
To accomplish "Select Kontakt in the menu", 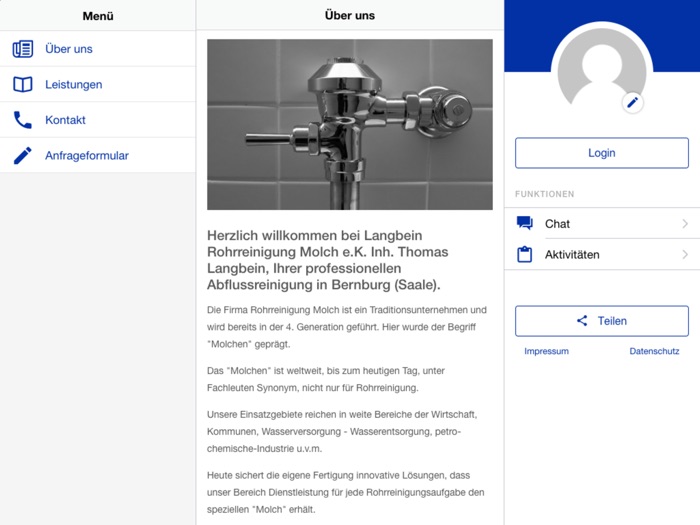I will pyautogui.click(x=98, y=120).
